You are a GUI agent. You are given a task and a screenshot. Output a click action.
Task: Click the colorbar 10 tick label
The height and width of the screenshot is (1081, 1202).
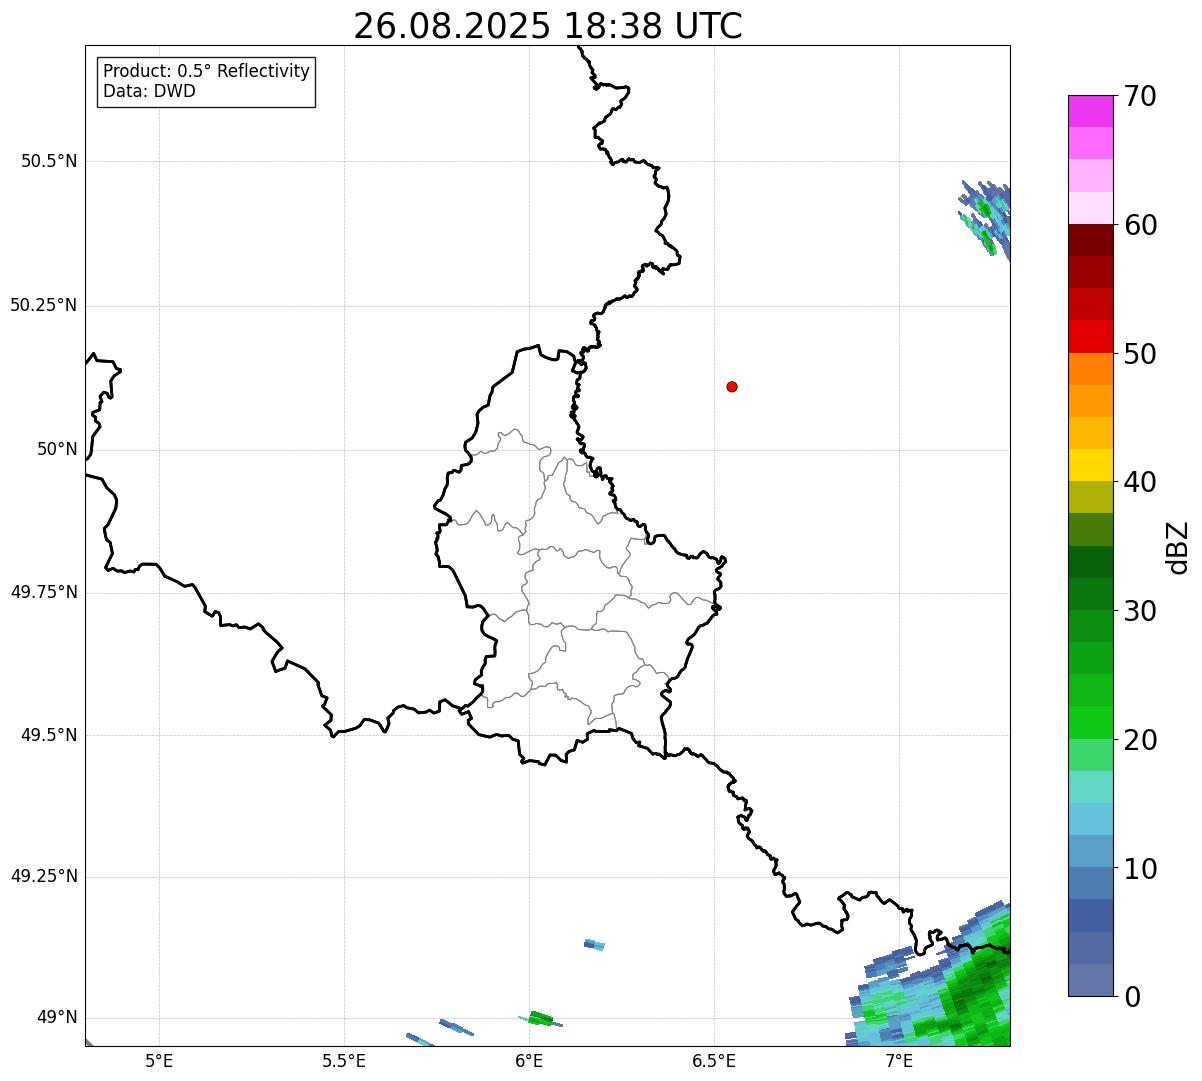pos(1140,868)
